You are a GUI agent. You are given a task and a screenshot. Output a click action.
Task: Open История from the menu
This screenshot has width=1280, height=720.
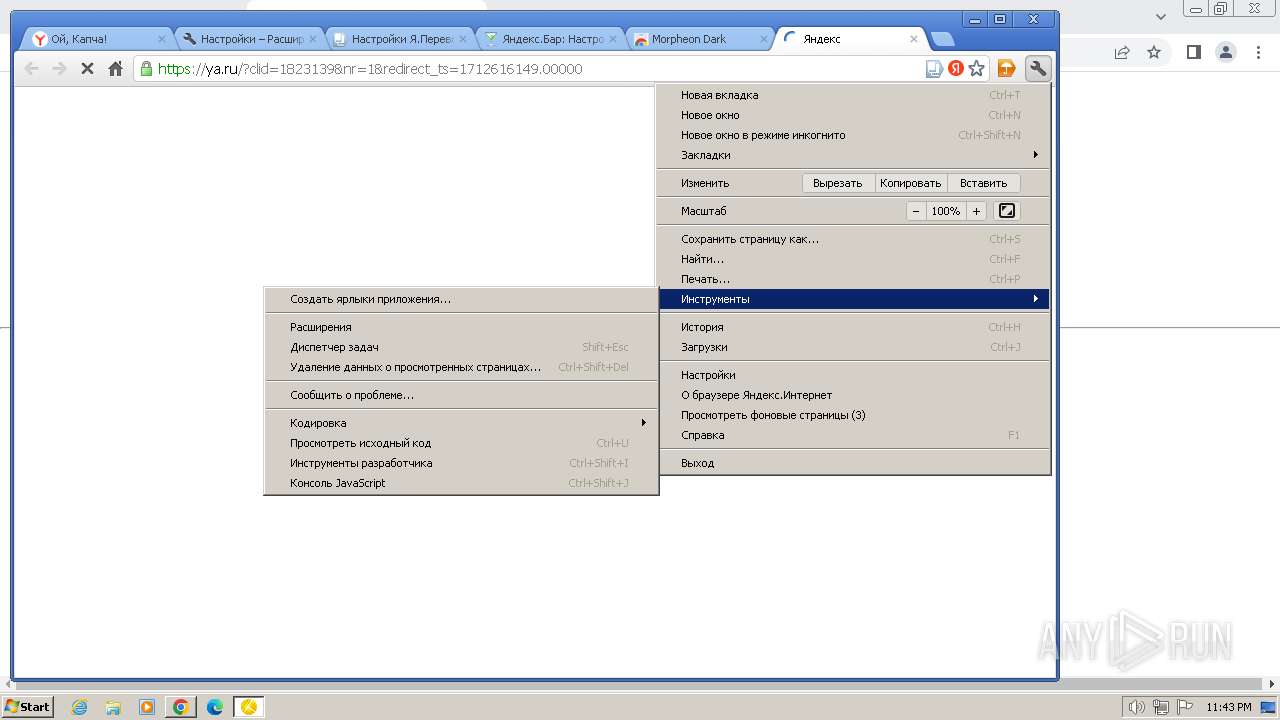[x=854, y=327]
